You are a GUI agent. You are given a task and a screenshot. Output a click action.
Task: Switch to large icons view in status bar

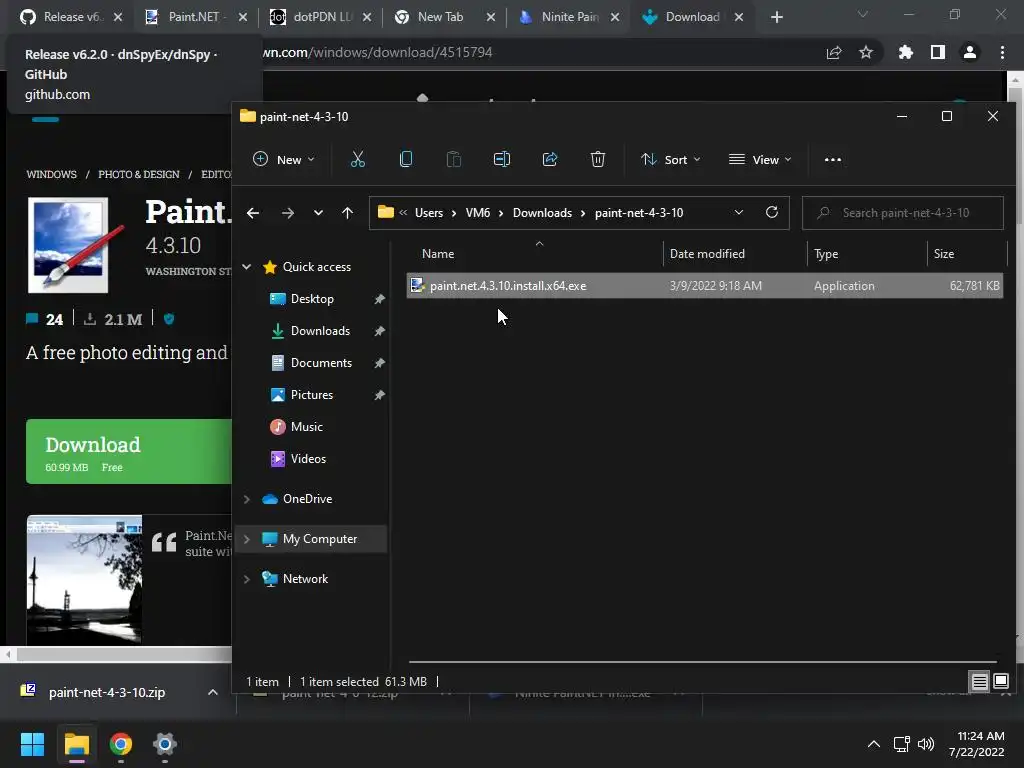(x=1001, y=682)
